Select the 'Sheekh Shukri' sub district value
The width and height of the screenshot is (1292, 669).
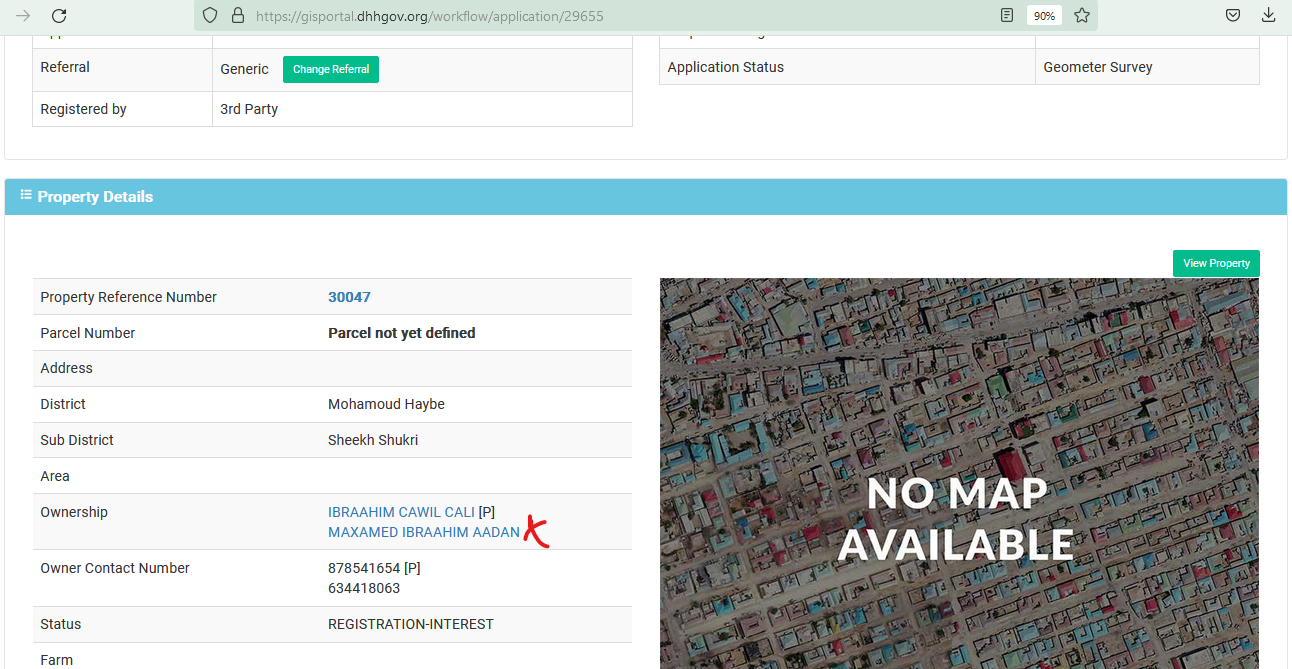373,440
